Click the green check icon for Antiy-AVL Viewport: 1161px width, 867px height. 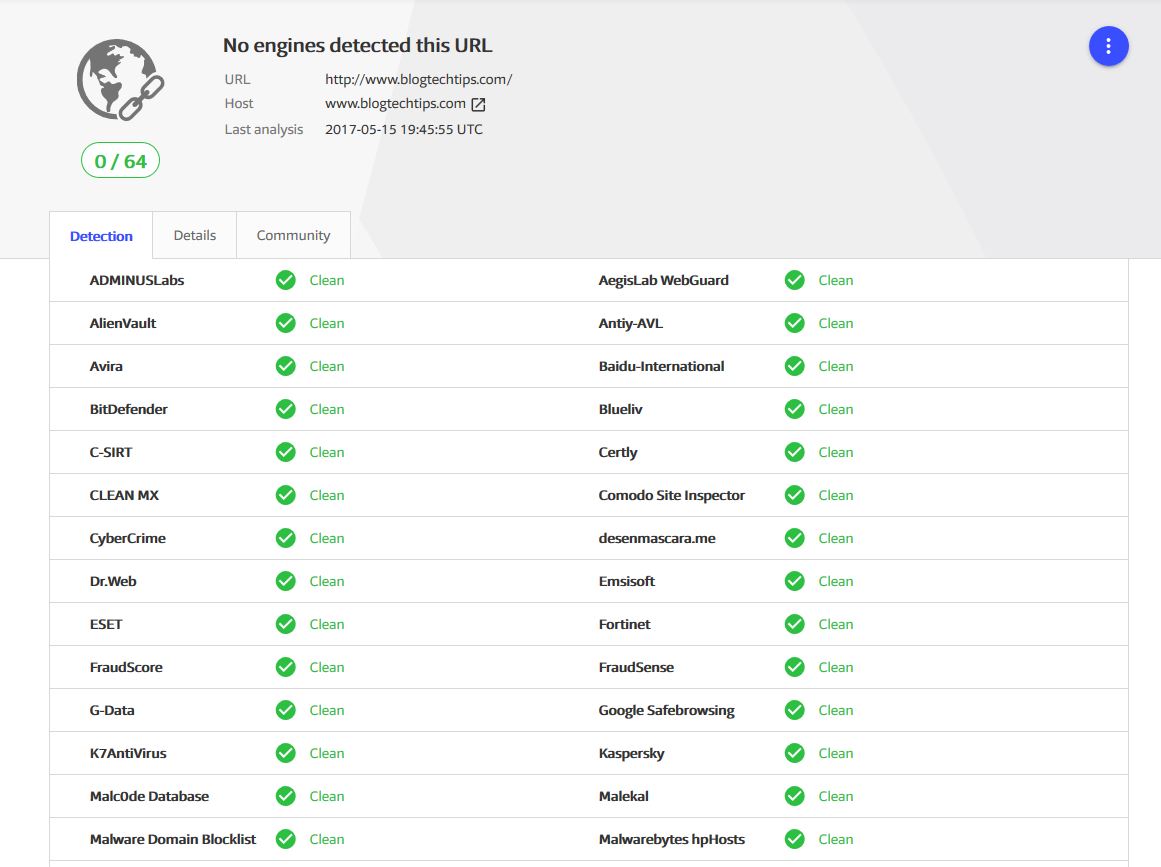coord(794,324)
